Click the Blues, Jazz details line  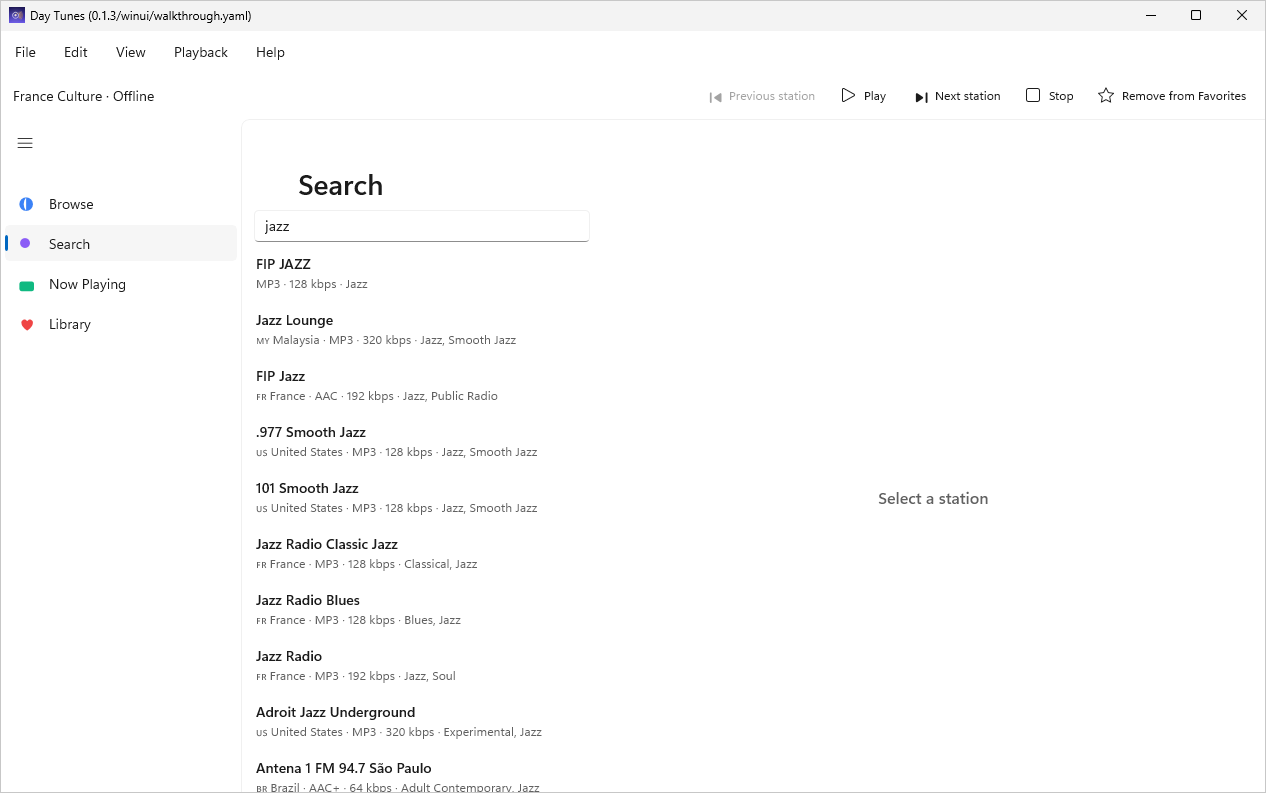[358, 620]
